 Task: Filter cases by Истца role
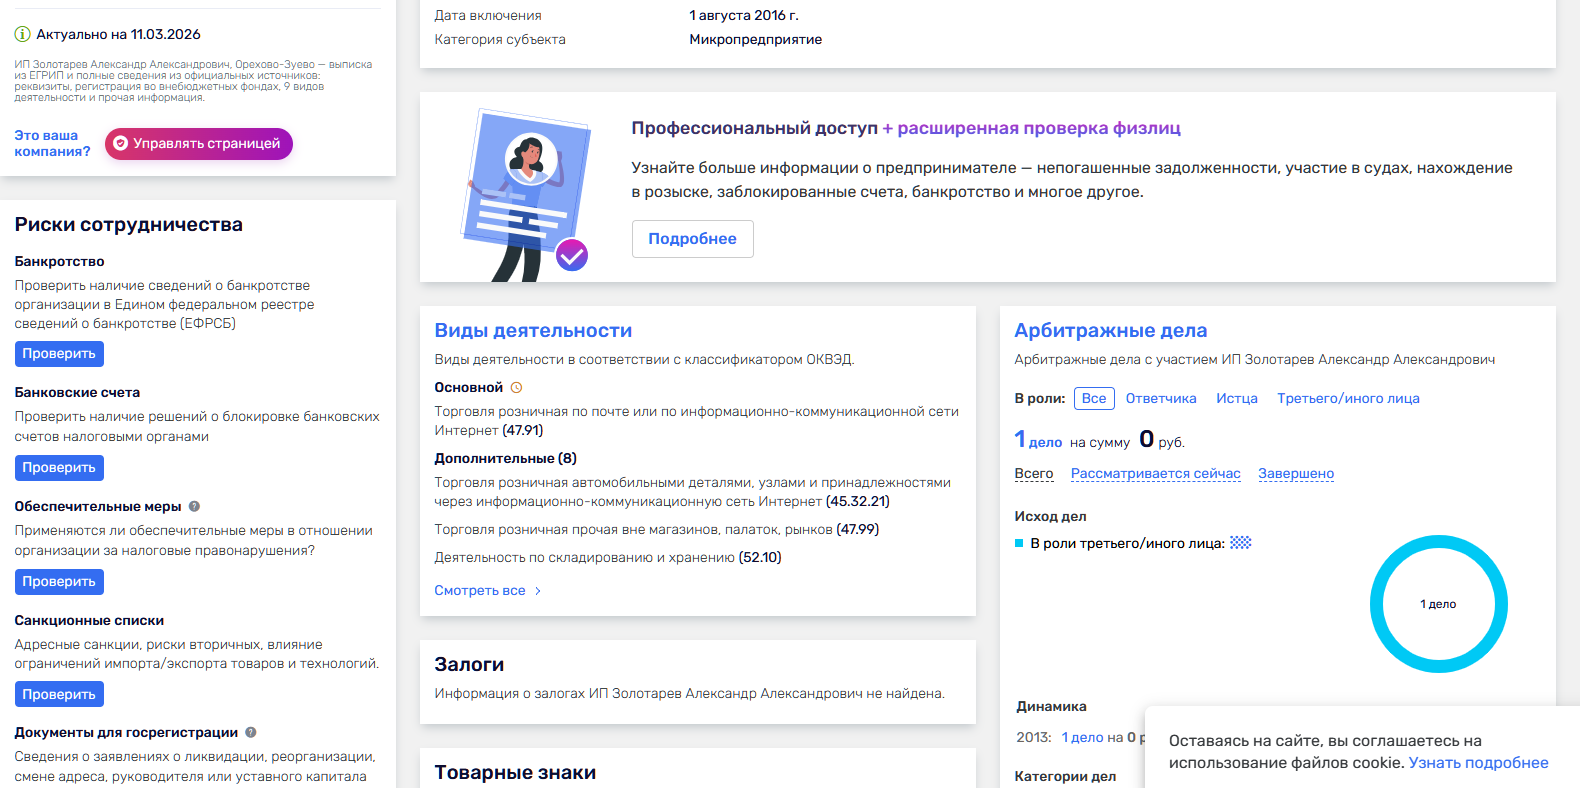pyautogui.click(x=1237, y=398)
